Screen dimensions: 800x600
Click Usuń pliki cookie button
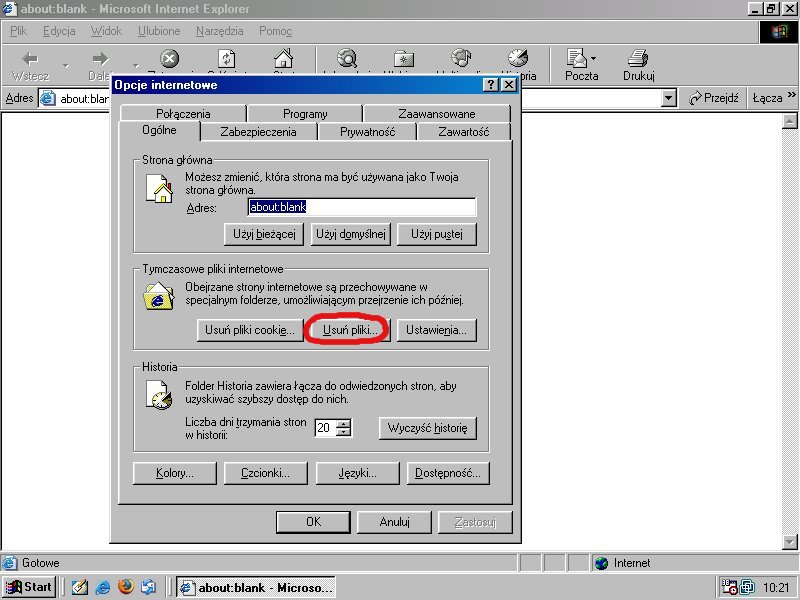(249, 330)
